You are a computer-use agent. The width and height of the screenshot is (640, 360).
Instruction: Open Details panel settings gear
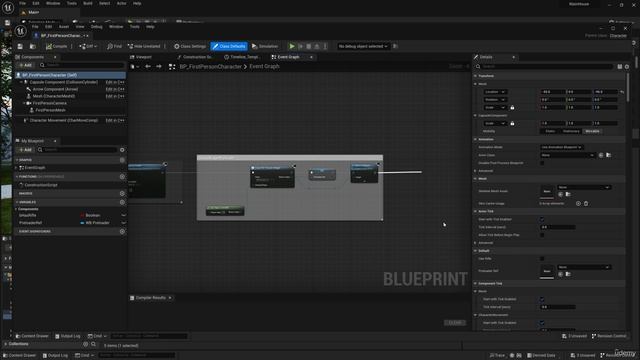pyautogui.click(x=627, y=67)
